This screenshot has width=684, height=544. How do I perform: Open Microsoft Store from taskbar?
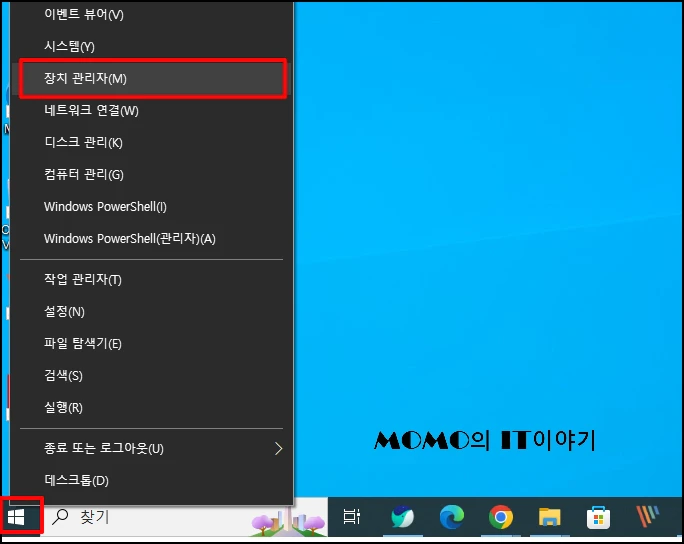pos(598,517)
